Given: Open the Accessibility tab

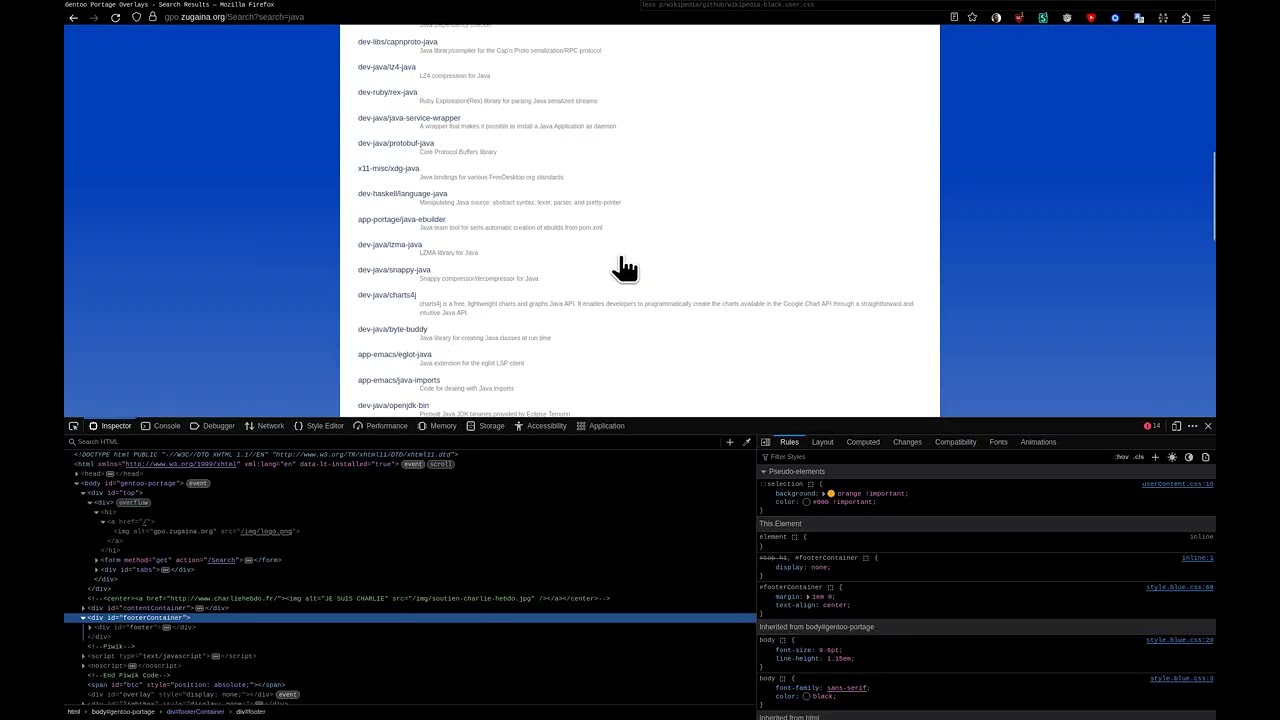Looking at the screenshot, I should pyautogui.click(x=540, y=426).
